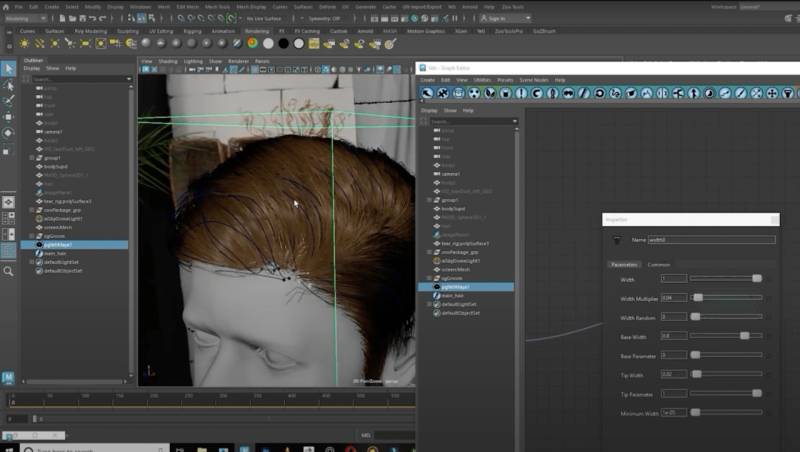
Task: Click the Yeti funnel width node icon
Action: pos(788,93)
